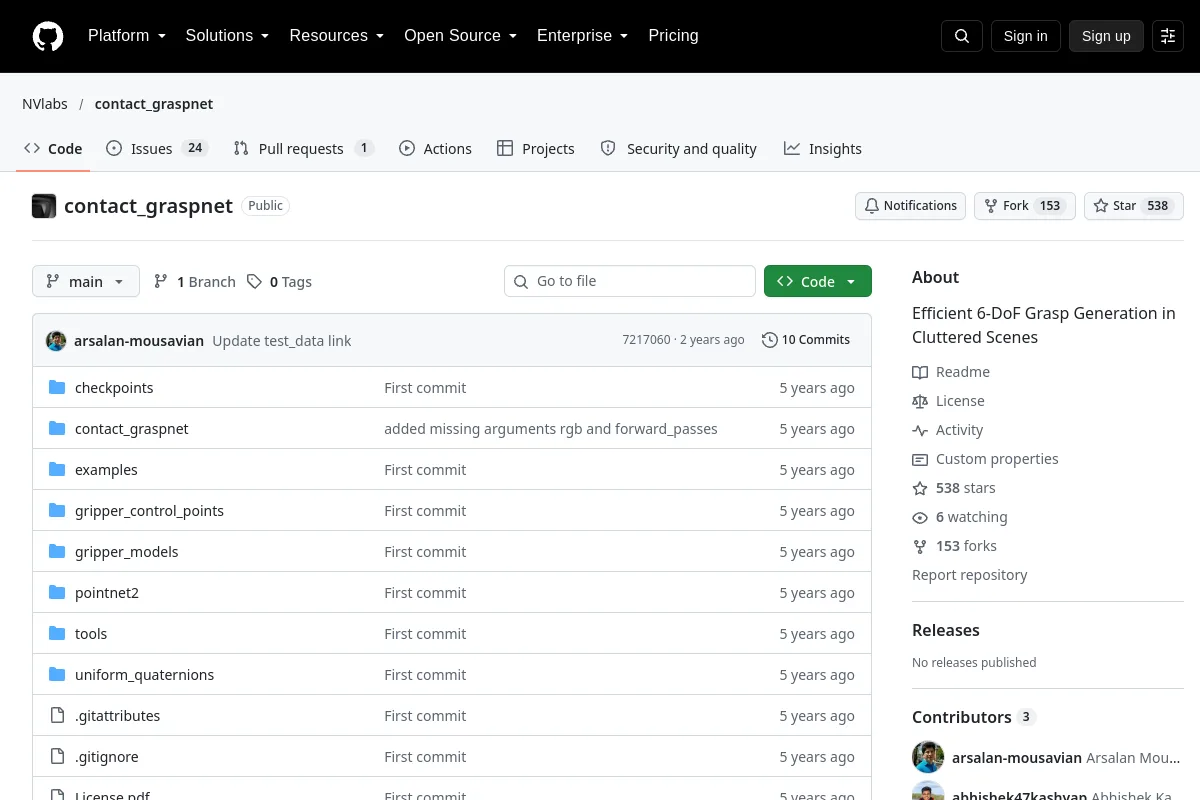The height and width of the screenshot is (800, 1200).
Task: Switch to the Projects tab
Action: tap(536, 149)
